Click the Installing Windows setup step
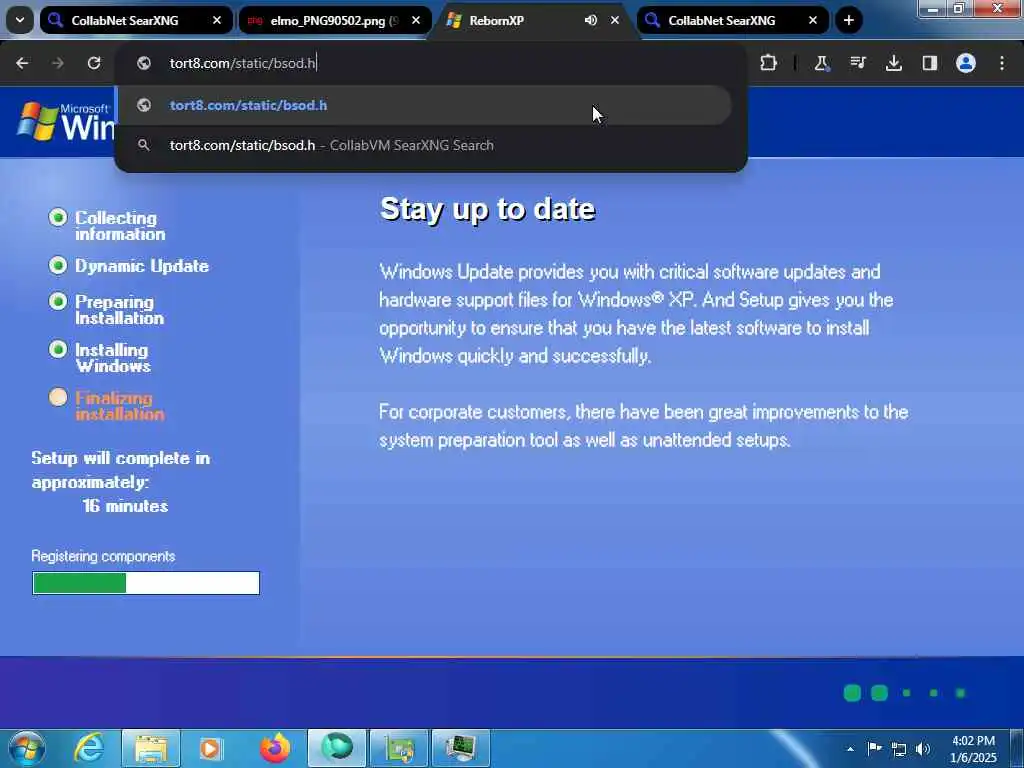Screen dimensions: 1024x768 coord(100,357)
